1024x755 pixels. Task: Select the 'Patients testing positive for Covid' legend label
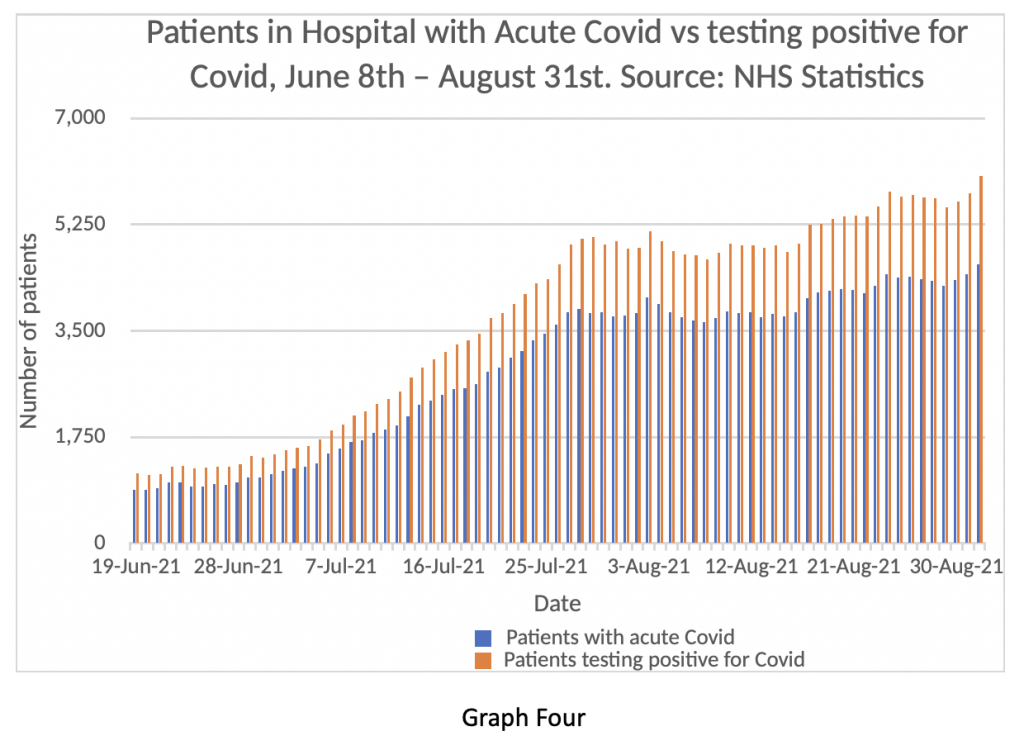click(x=654, y=660)
